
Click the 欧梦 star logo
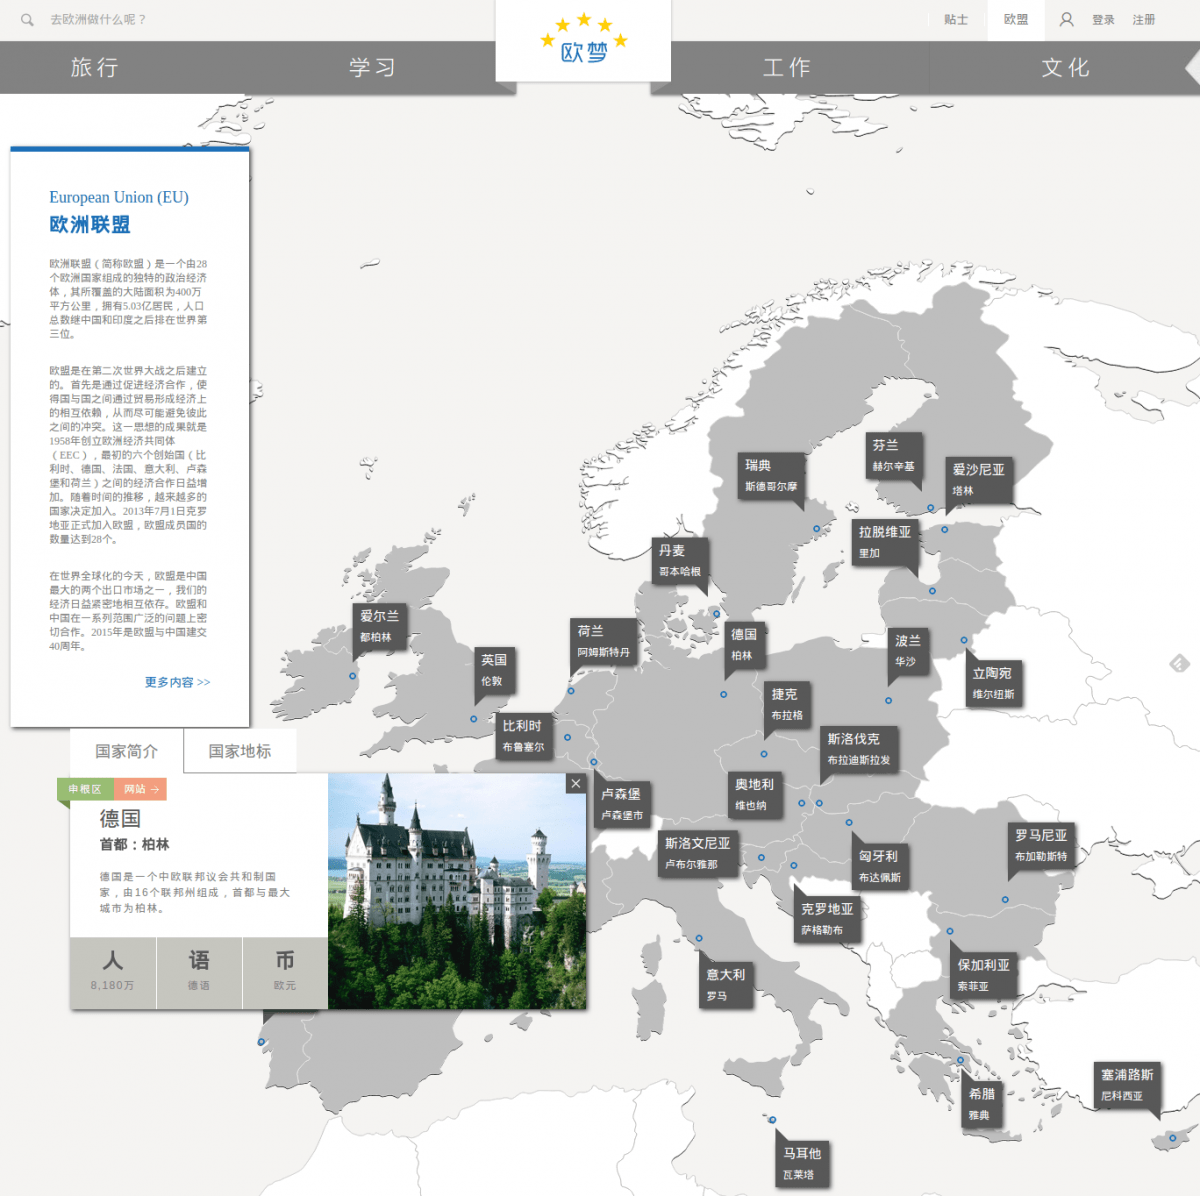point(583,41)
